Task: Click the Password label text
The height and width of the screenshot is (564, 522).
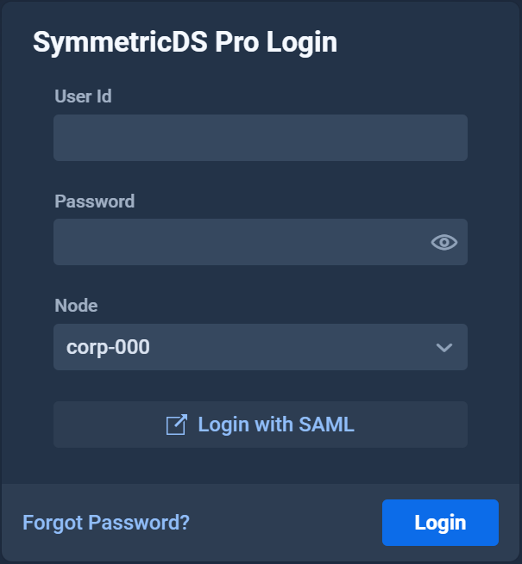Action: 95,201
